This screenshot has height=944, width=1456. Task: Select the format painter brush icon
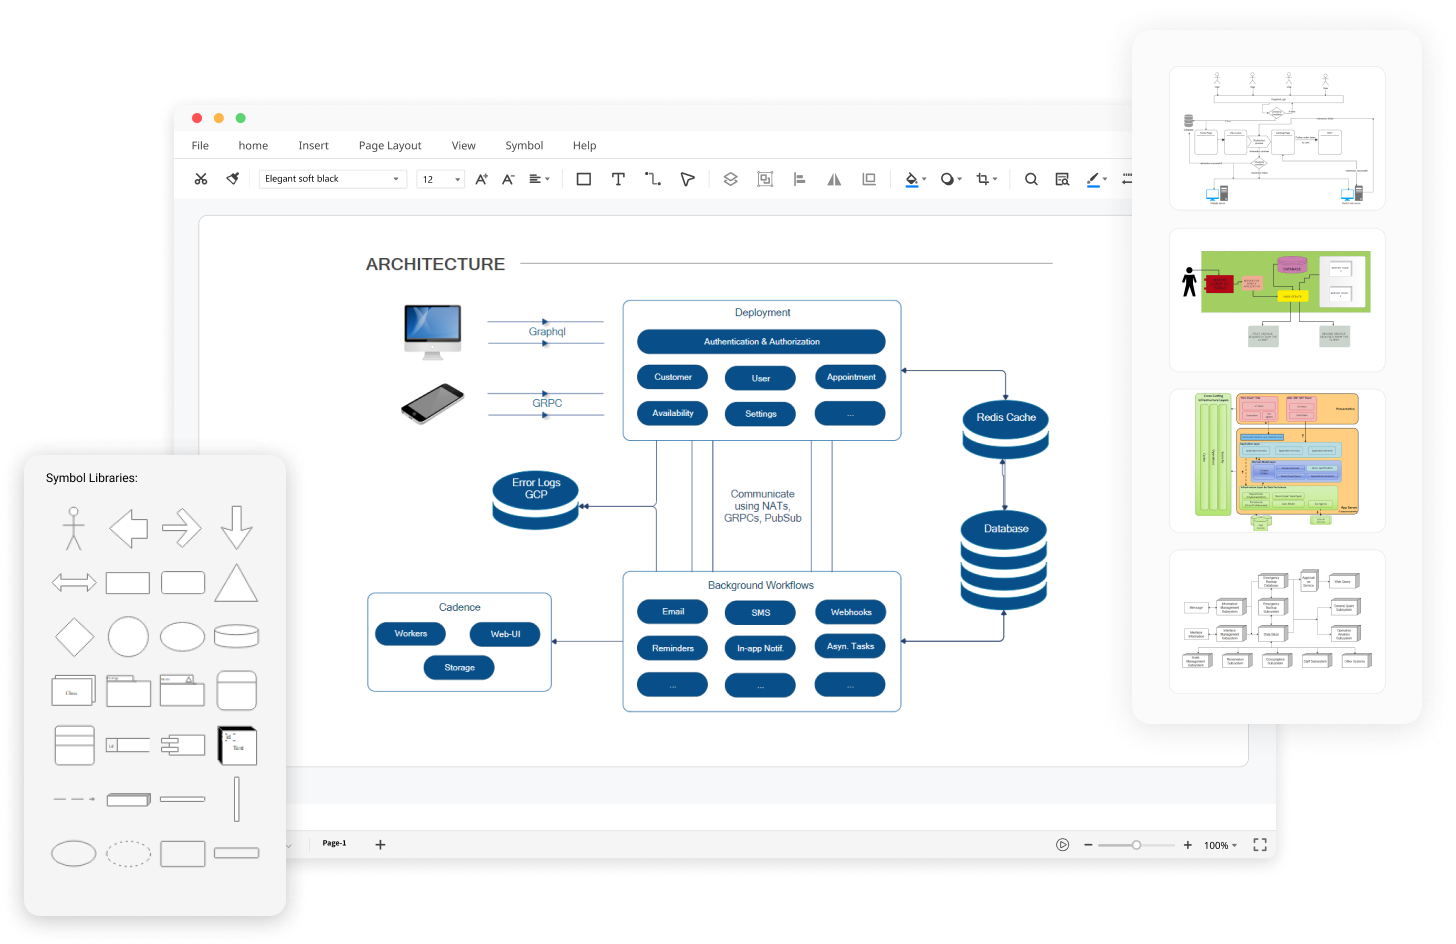233,179
